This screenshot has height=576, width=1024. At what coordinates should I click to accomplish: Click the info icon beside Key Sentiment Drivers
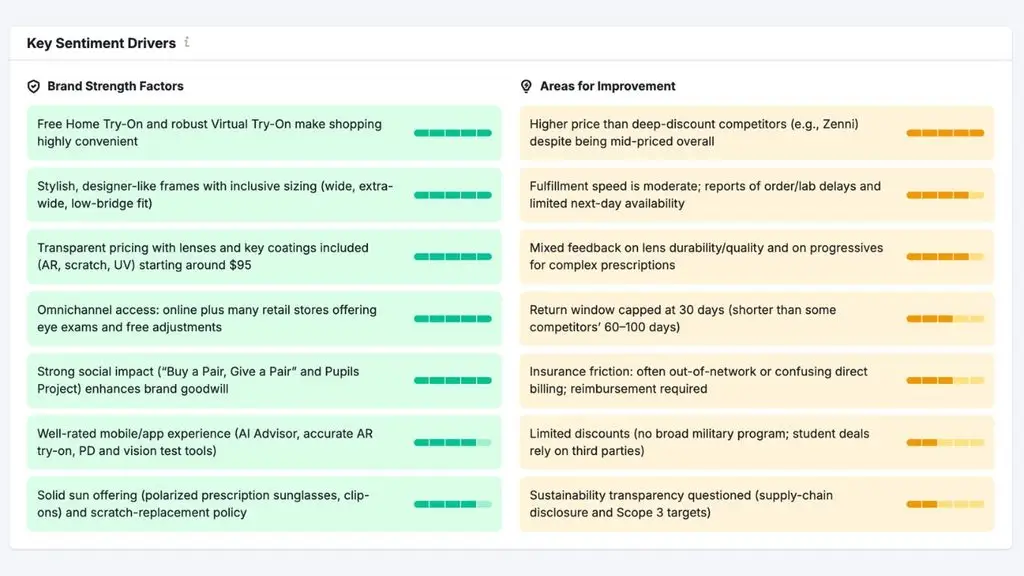(x=187, y=42)
